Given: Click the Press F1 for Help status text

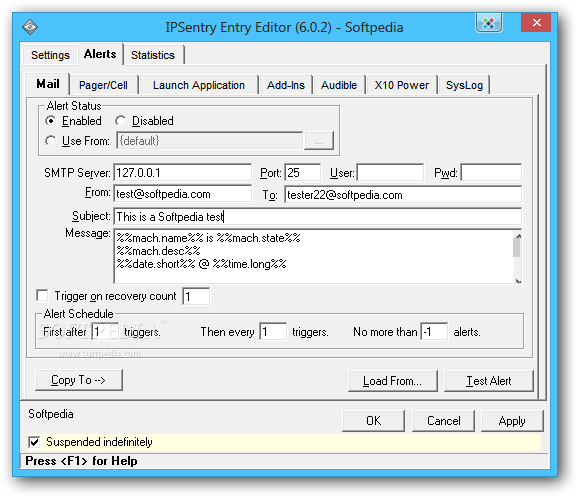Looking at the screenshot, I should coord(81,461).
